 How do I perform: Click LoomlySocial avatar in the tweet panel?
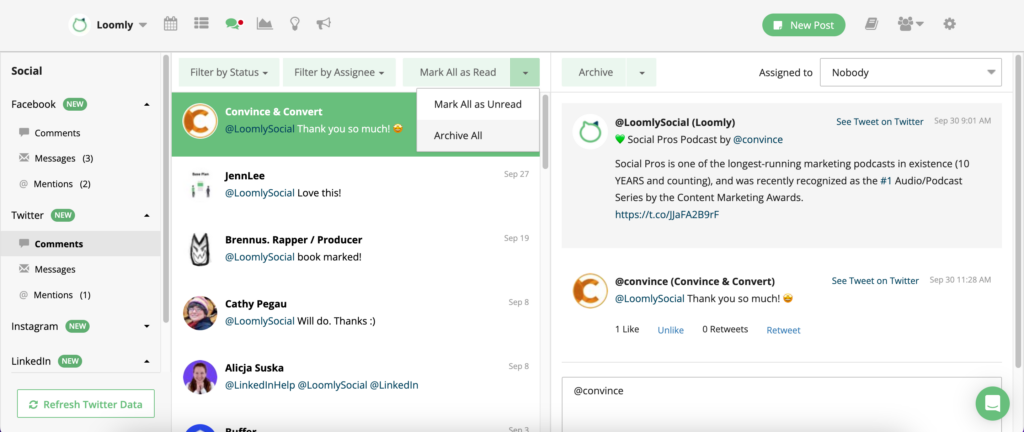coord(590,131)
